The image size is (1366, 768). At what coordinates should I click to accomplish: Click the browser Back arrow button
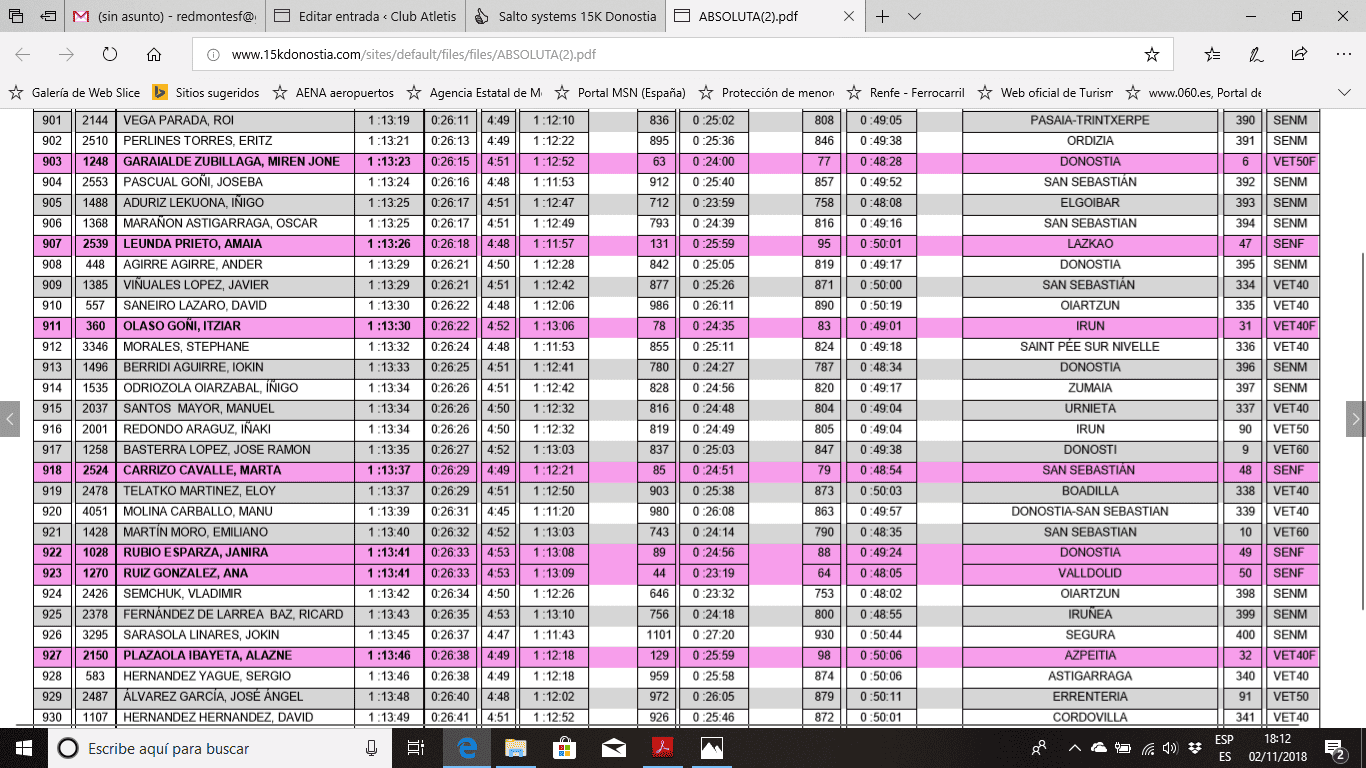coord(23,55)
